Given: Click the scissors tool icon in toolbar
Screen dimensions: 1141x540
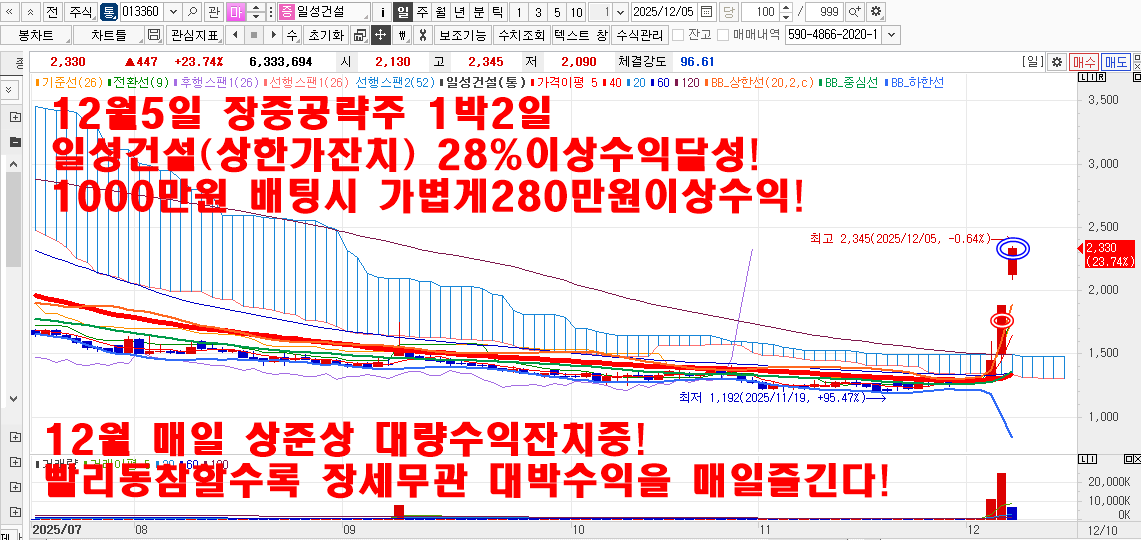Looking at the screenshot, I should coord(422,35).
